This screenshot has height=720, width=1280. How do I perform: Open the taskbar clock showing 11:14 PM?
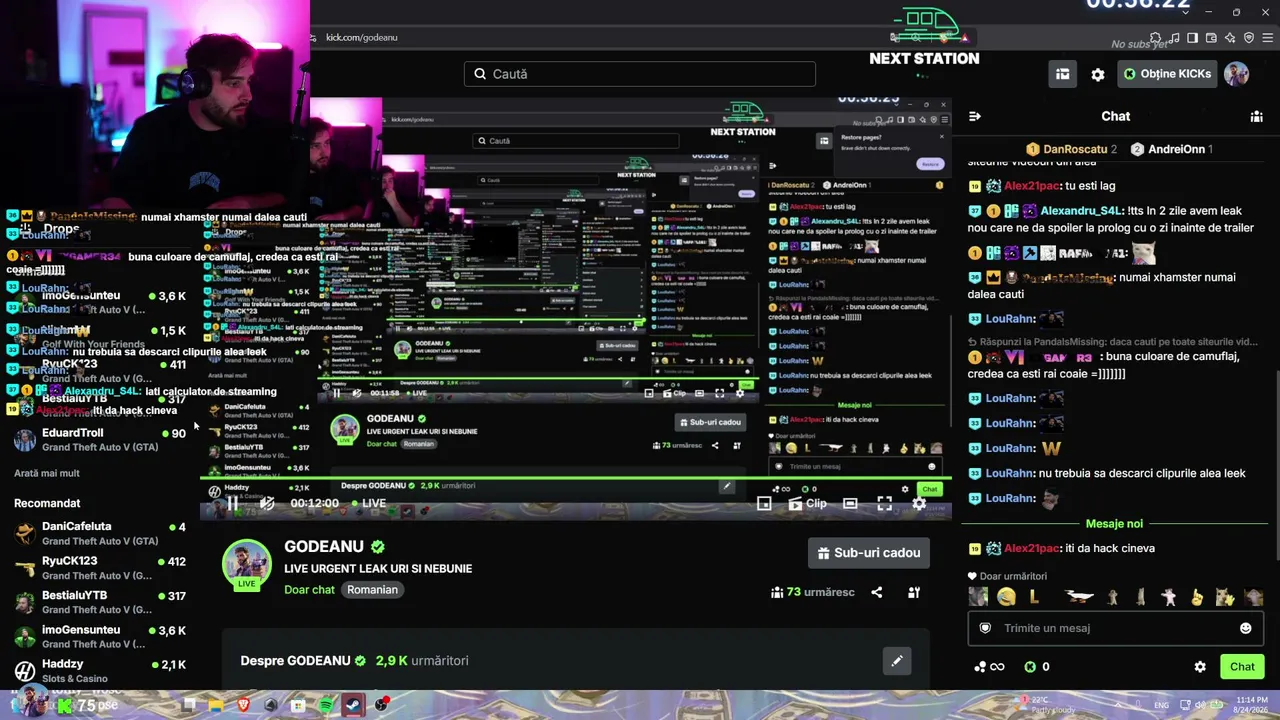[x=1252, y=704]
